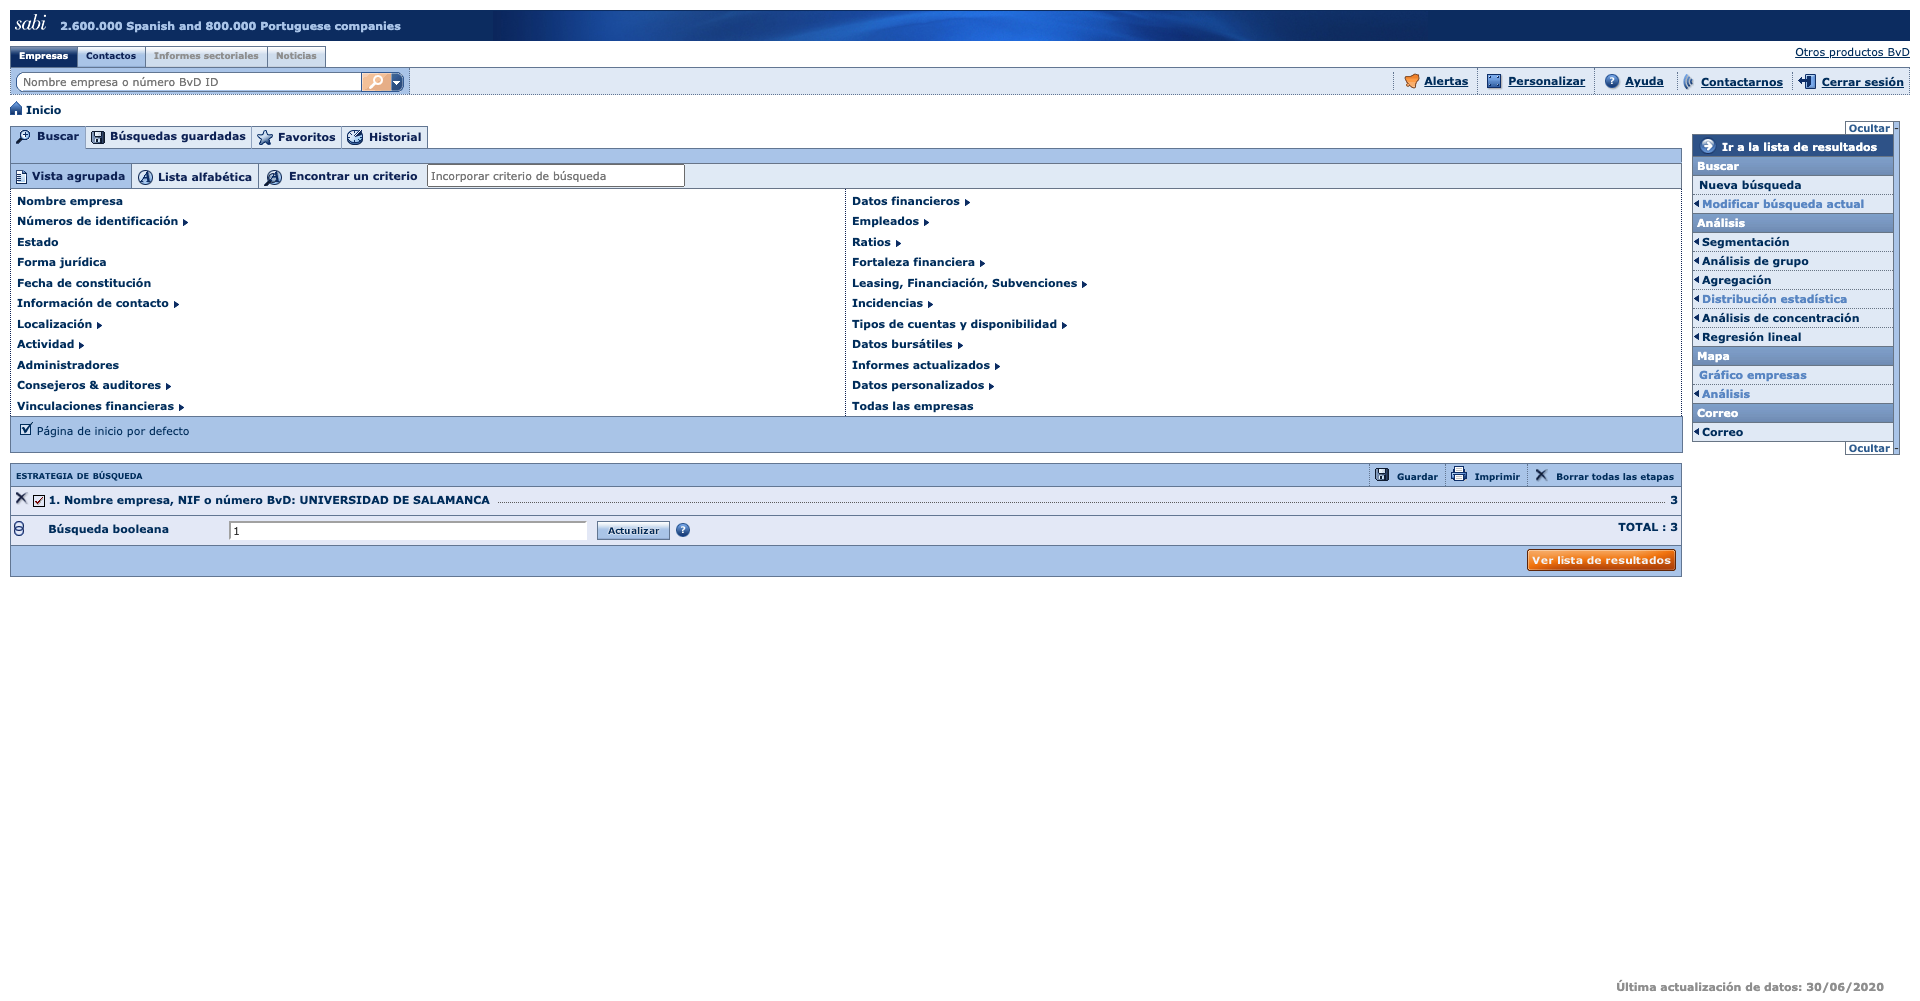Open Segmentación analysis option
This screenshot has height=1001, width=1920.
(x=1745, y=242)
